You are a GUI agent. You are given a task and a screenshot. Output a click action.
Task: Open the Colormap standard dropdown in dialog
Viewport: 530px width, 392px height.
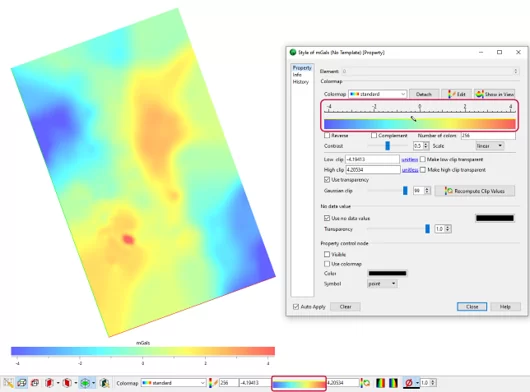377,94
